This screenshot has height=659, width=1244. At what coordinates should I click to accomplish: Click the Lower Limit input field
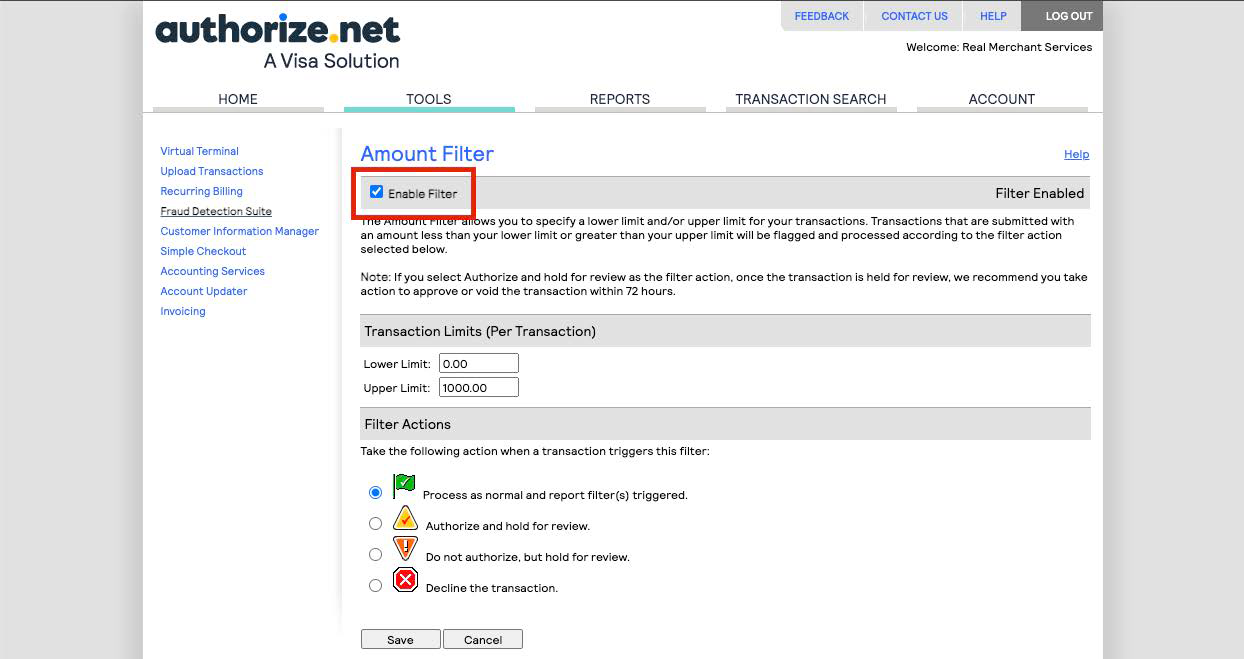(x=478, y=363)
